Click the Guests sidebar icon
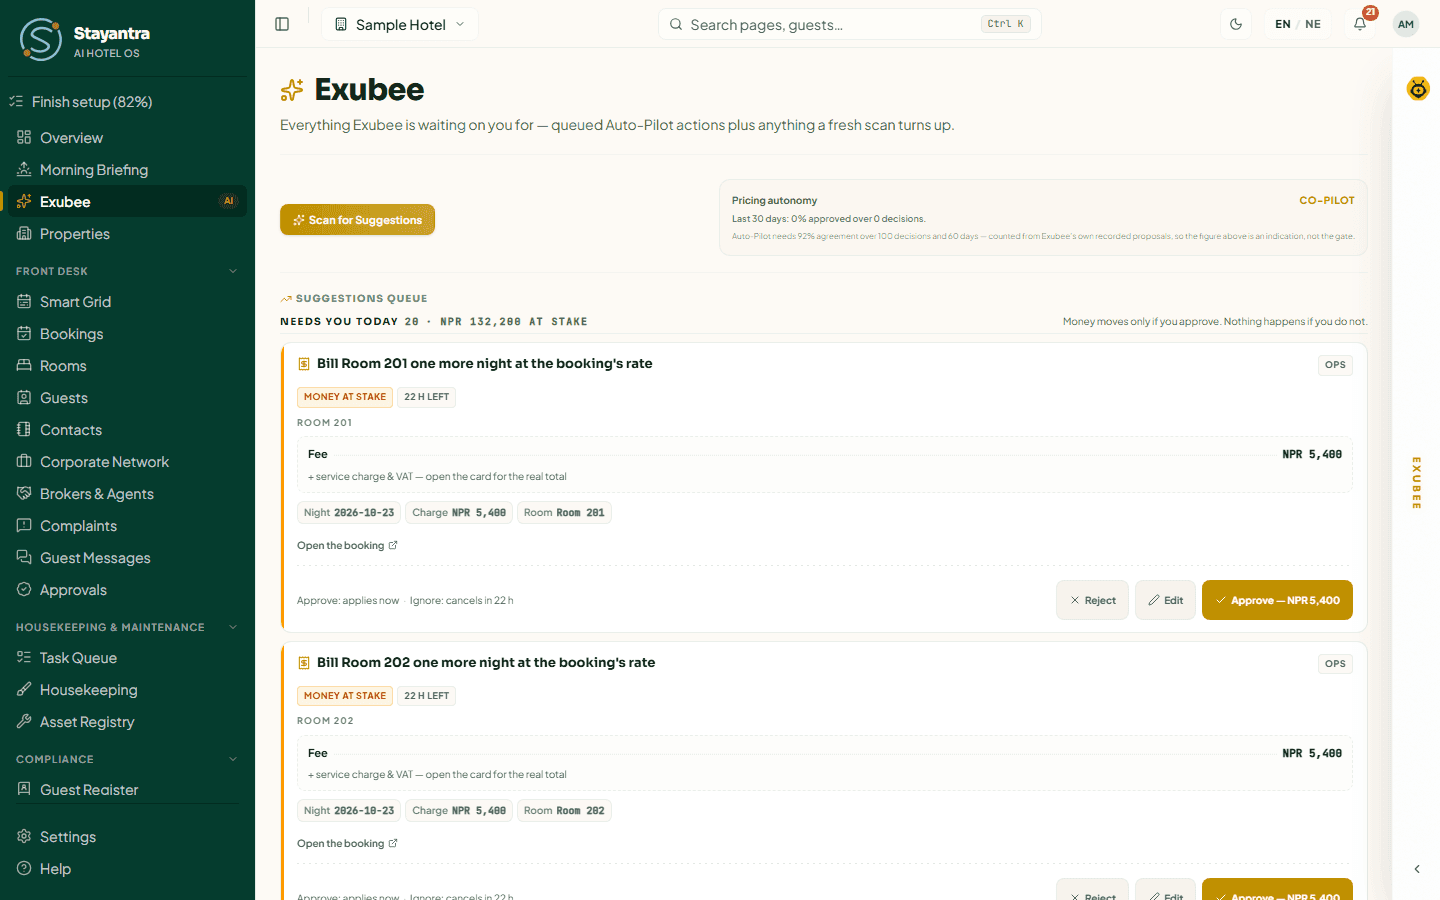The image size is (1440, 900). [x=24, y=398]
